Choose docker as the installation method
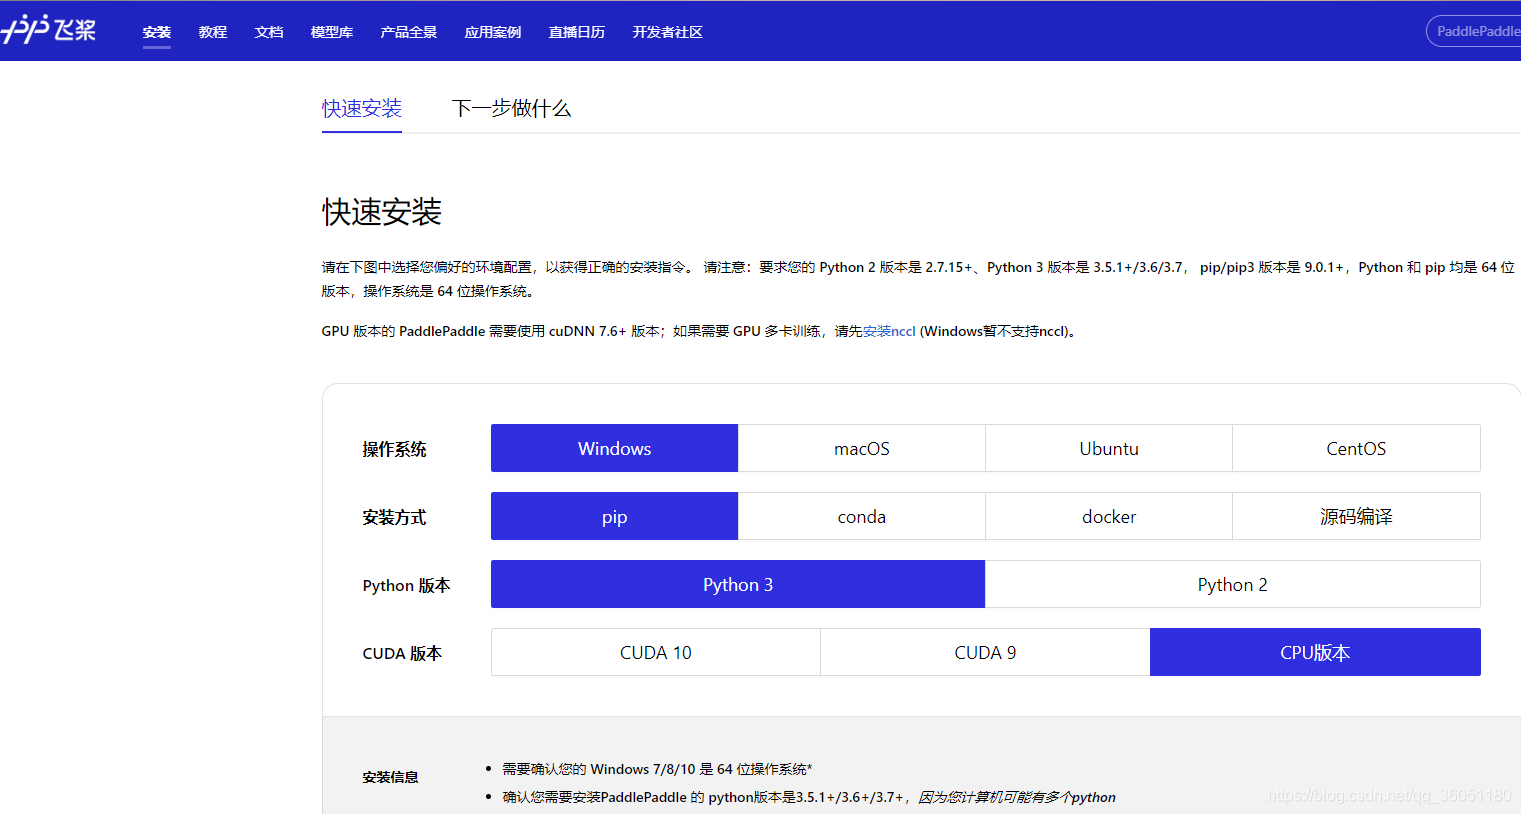Screen dimensions: 1521x814 [x=1109, y=516]
